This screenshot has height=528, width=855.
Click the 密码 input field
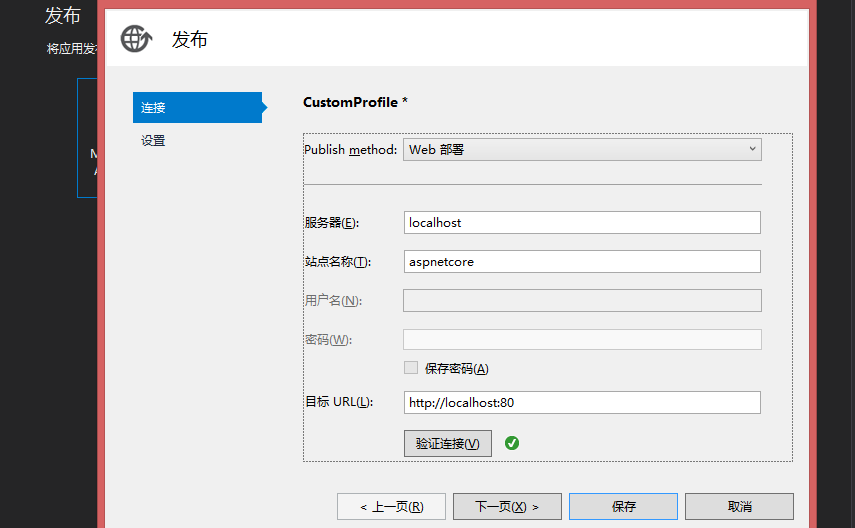pos(582,339)
